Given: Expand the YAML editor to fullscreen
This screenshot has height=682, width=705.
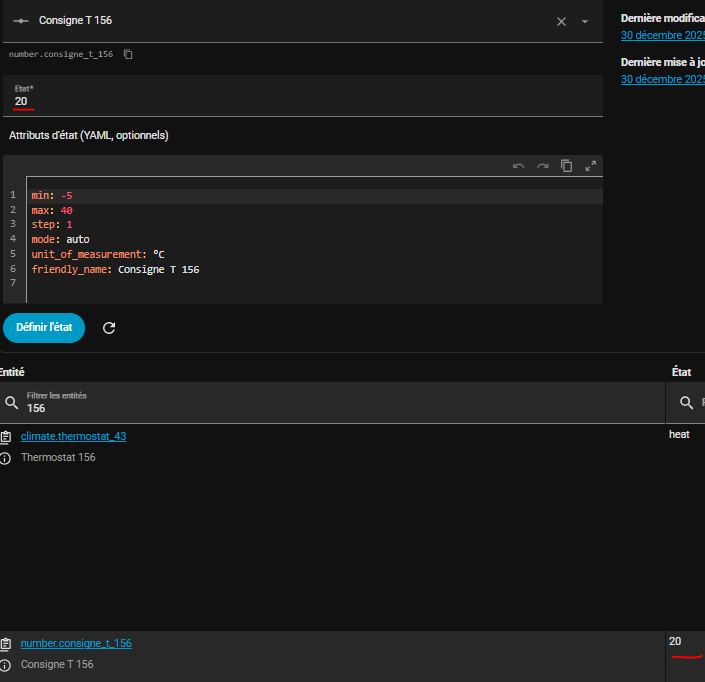Looking at the screenshot, I should tap(590, 166).
